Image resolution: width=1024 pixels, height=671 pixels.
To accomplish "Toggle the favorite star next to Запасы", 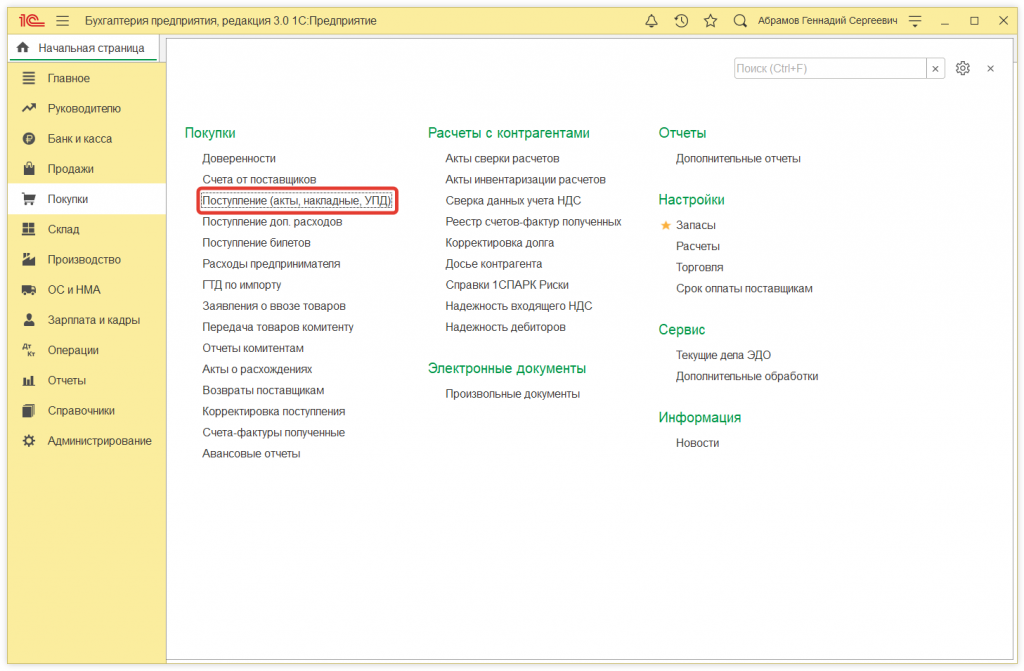I will (x=666, y=226).
